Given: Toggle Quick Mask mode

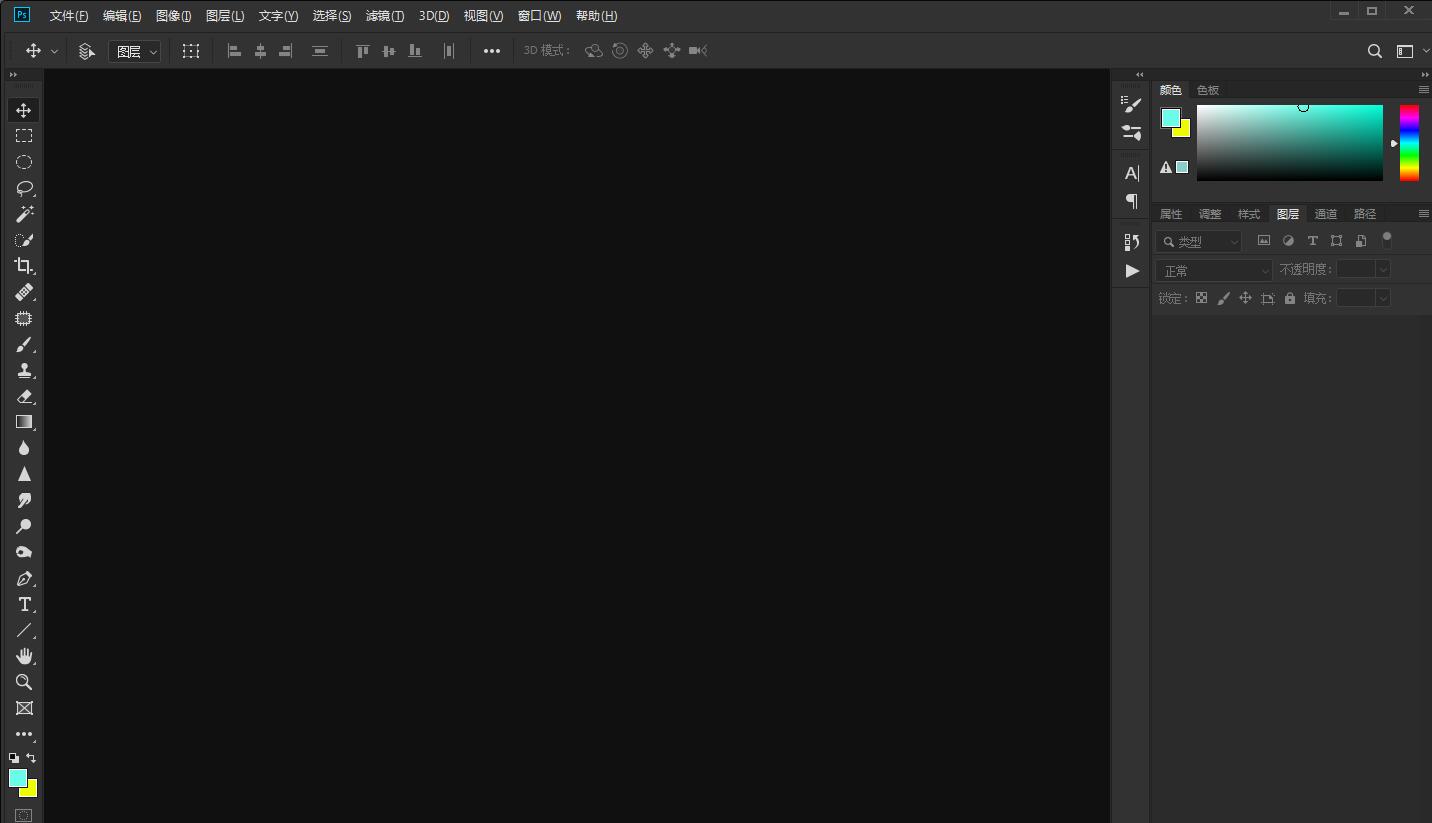Looking at the screenshot, I should coord(24,815).
